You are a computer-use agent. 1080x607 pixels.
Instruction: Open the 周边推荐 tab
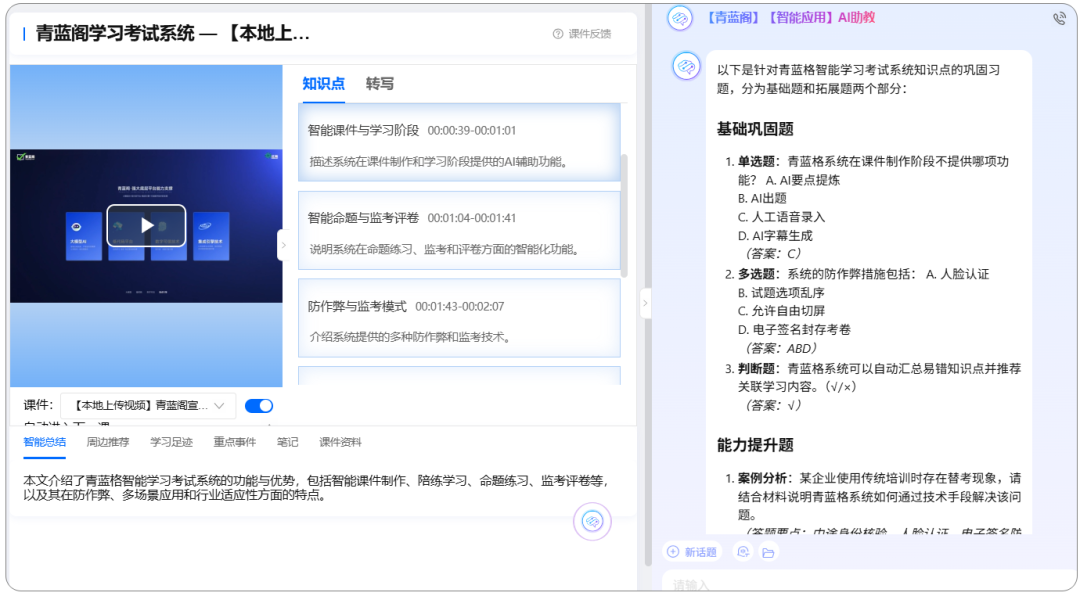point(110,441)
